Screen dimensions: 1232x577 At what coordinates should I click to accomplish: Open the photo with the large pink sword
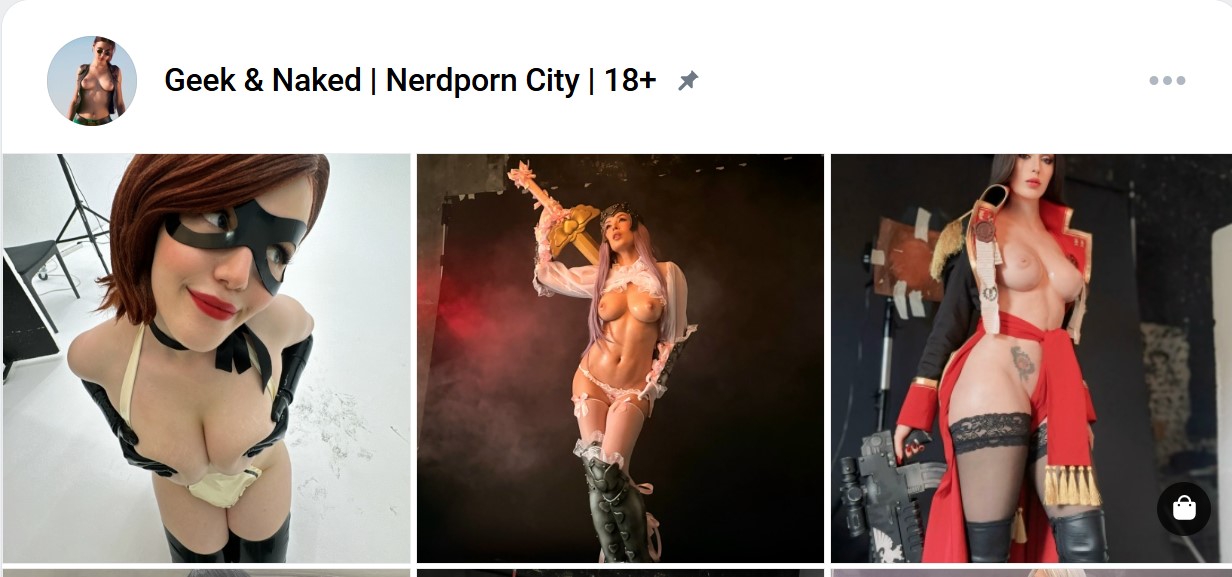tap(620, 358)
